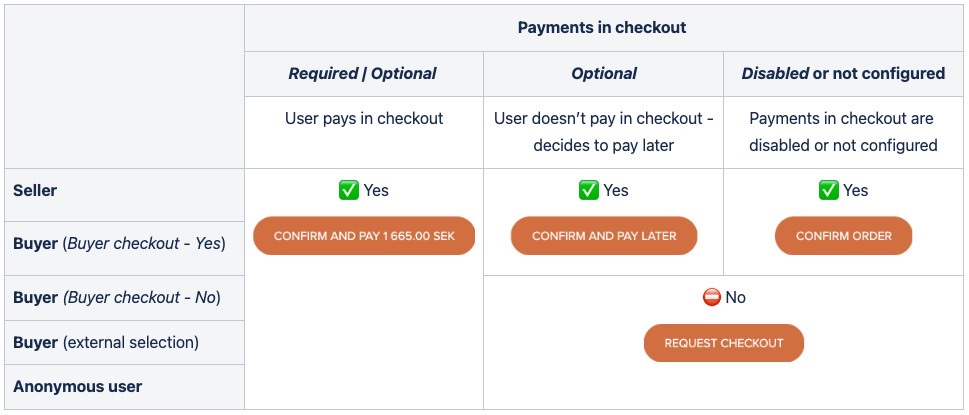The height and width of the screenshot is (415, 969).
Task: Click the Seller row label
Action: (x=35, y=190)
